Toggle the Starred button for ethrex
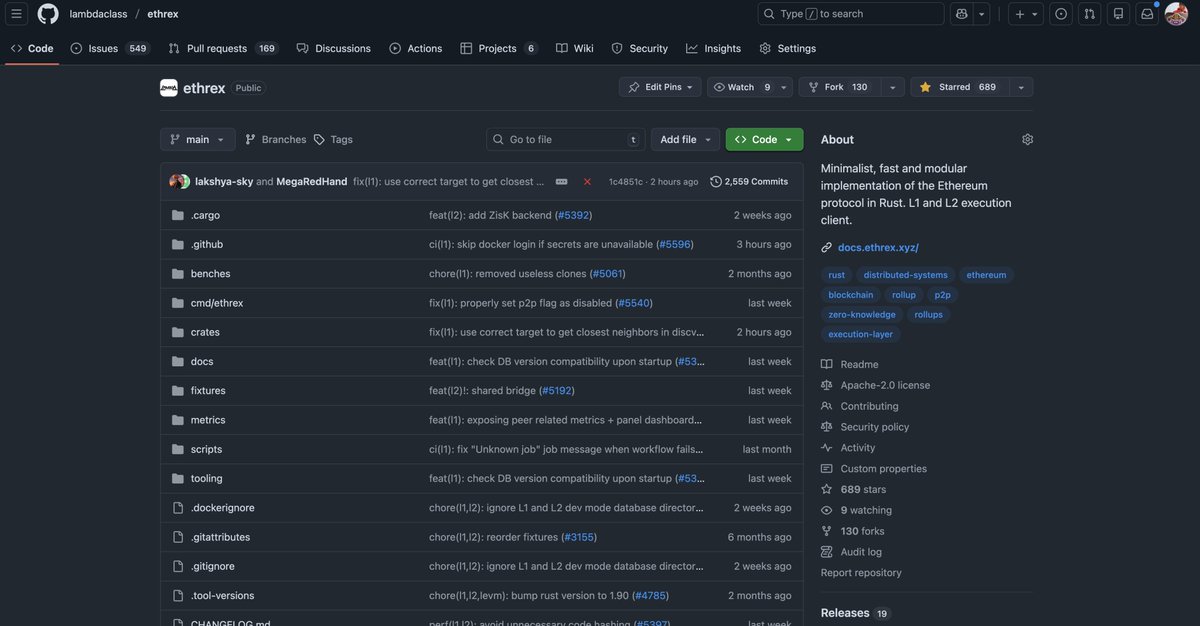The height and width of the screenshot is (626, 1200). coord(958,87)
